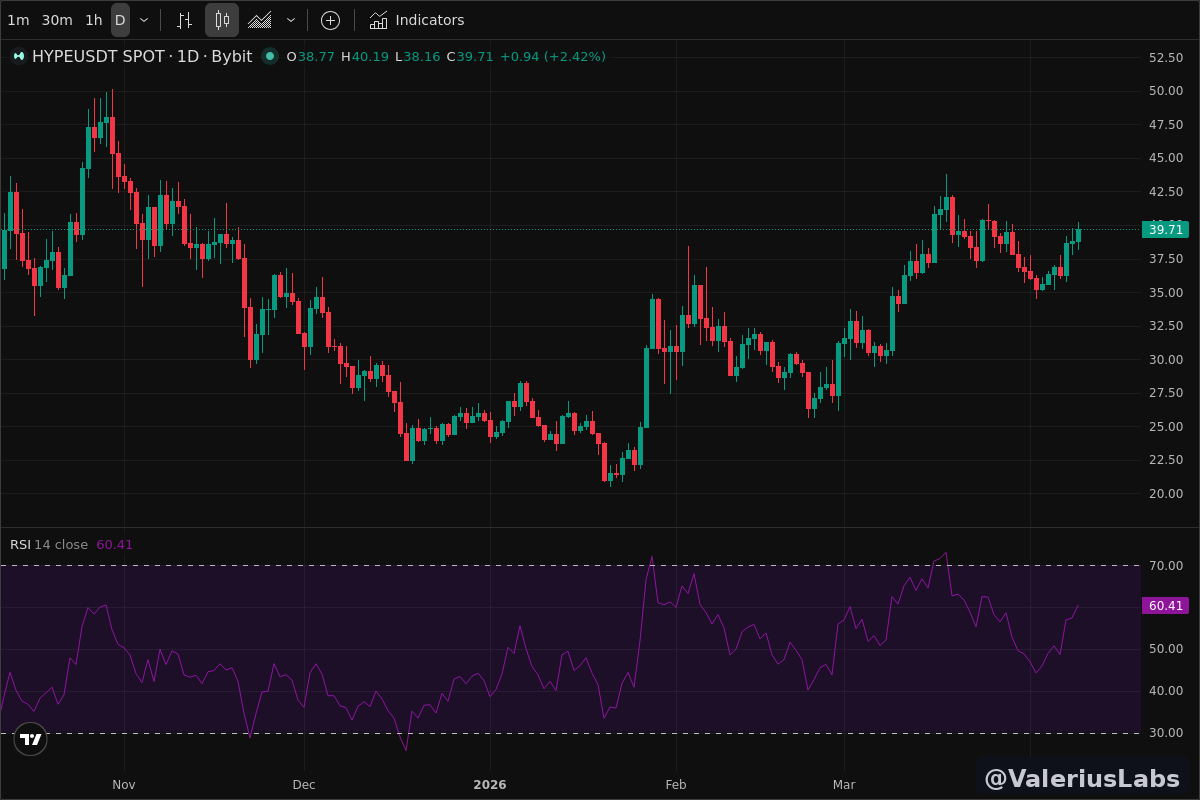Image resolution: width=1200 pixels, height=800 pixels.
Task: Click the RSI 14 close indicator label
Action: [x=49, y=545]
